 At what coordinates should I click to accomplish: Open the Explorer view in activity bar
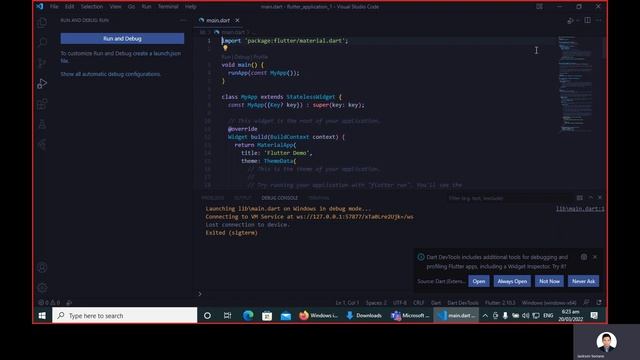click(42, 23)
